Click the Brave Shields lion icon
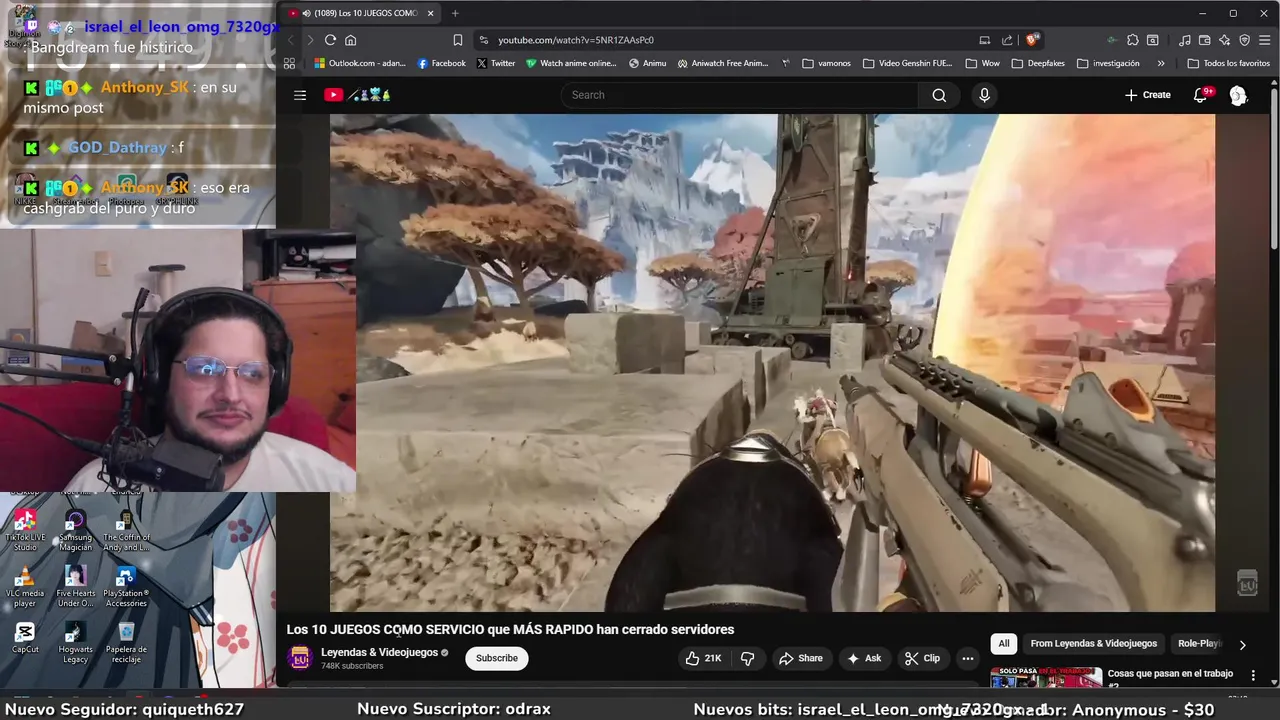The height and width of the screenshot is (720, 1280). point(1033,40)
